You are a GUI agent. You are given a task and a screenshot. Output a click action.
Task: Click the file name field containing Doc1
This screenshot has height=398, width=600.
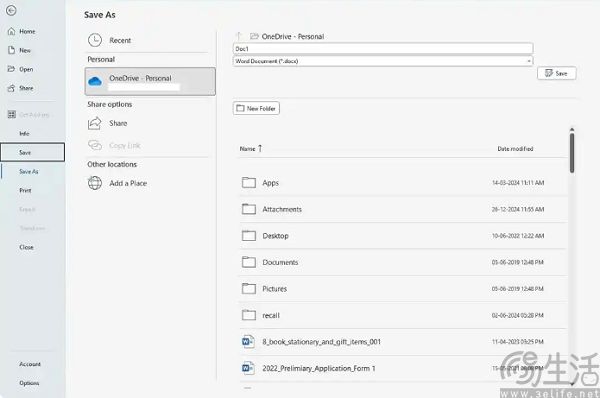click(x=383, y=49)
